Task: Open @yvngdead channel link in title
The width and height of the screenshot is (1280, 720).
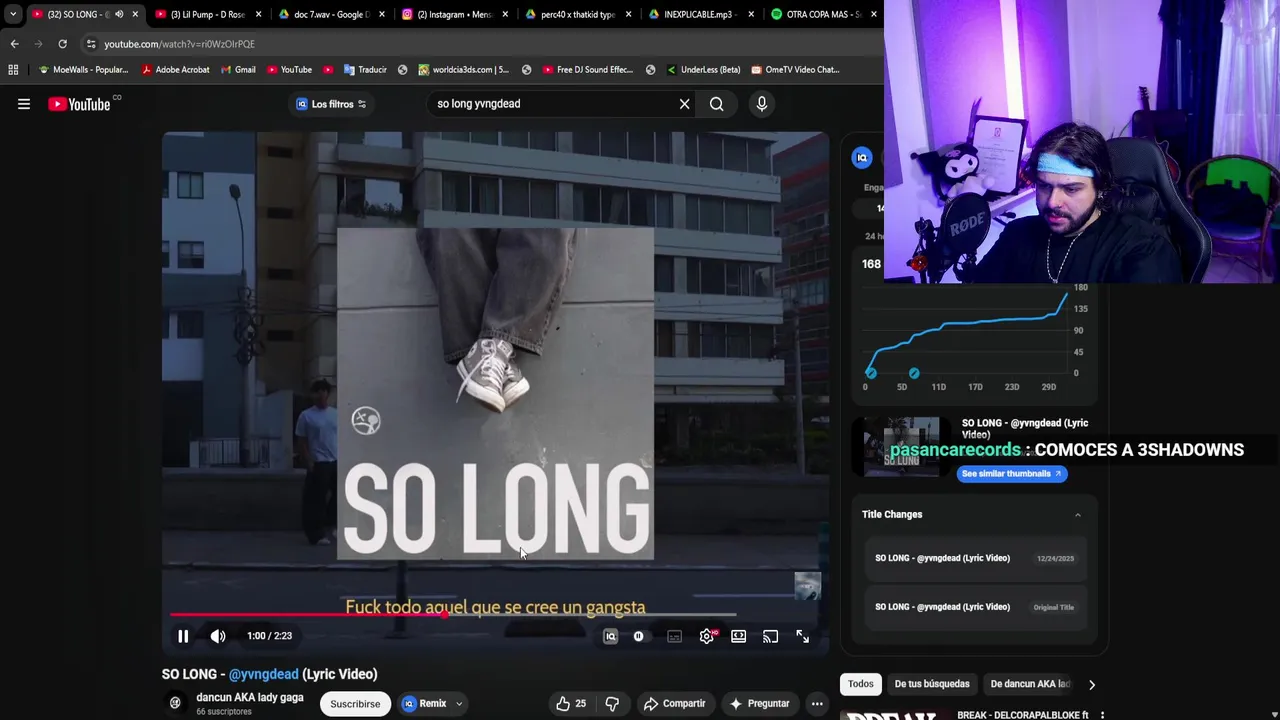Action: point(264,674)
